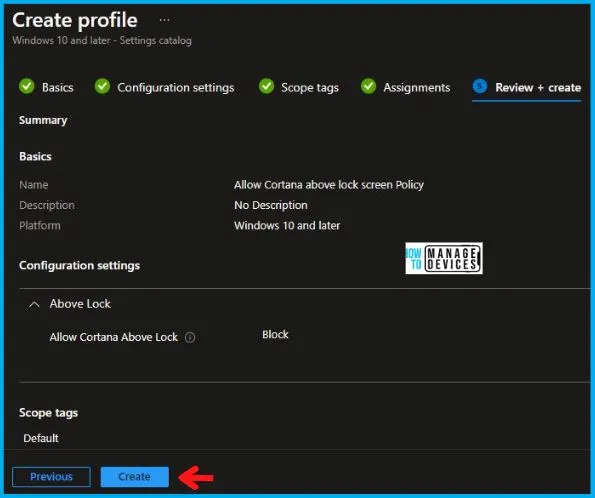Click the Summary heading
The width and height of the screenshot is (595, 498).
coord(43,120)
